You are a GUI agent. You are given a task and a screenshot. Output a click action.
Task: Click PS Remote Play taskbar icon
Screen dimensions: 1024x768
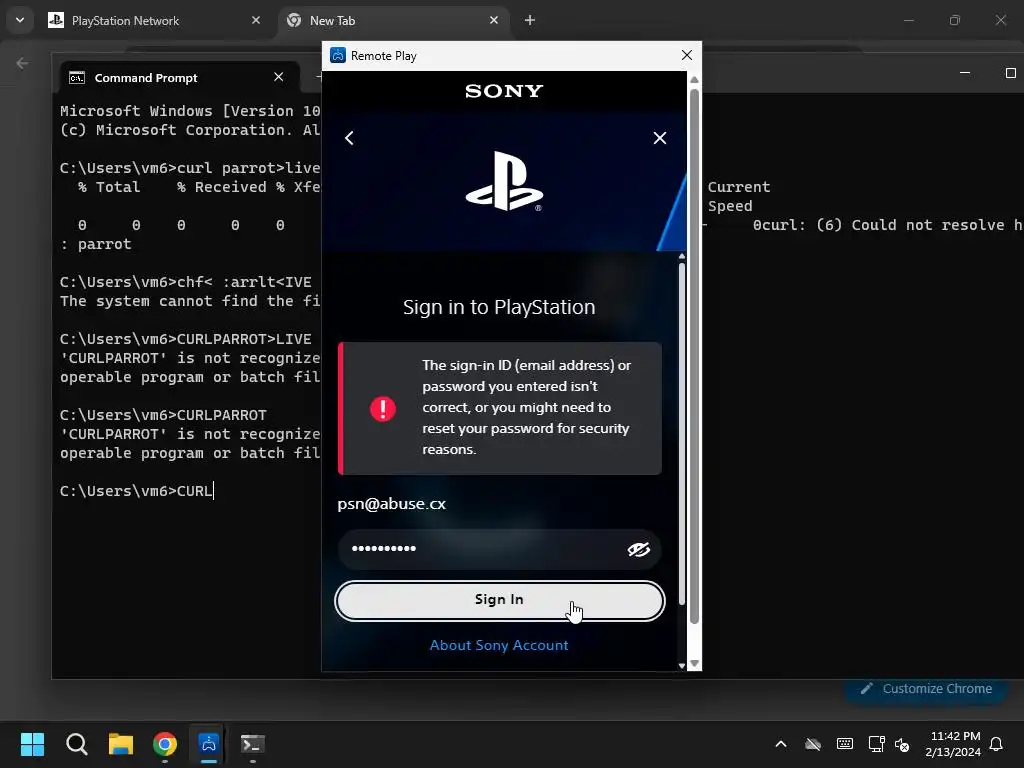pyautogui.click(x=209, y=744)
